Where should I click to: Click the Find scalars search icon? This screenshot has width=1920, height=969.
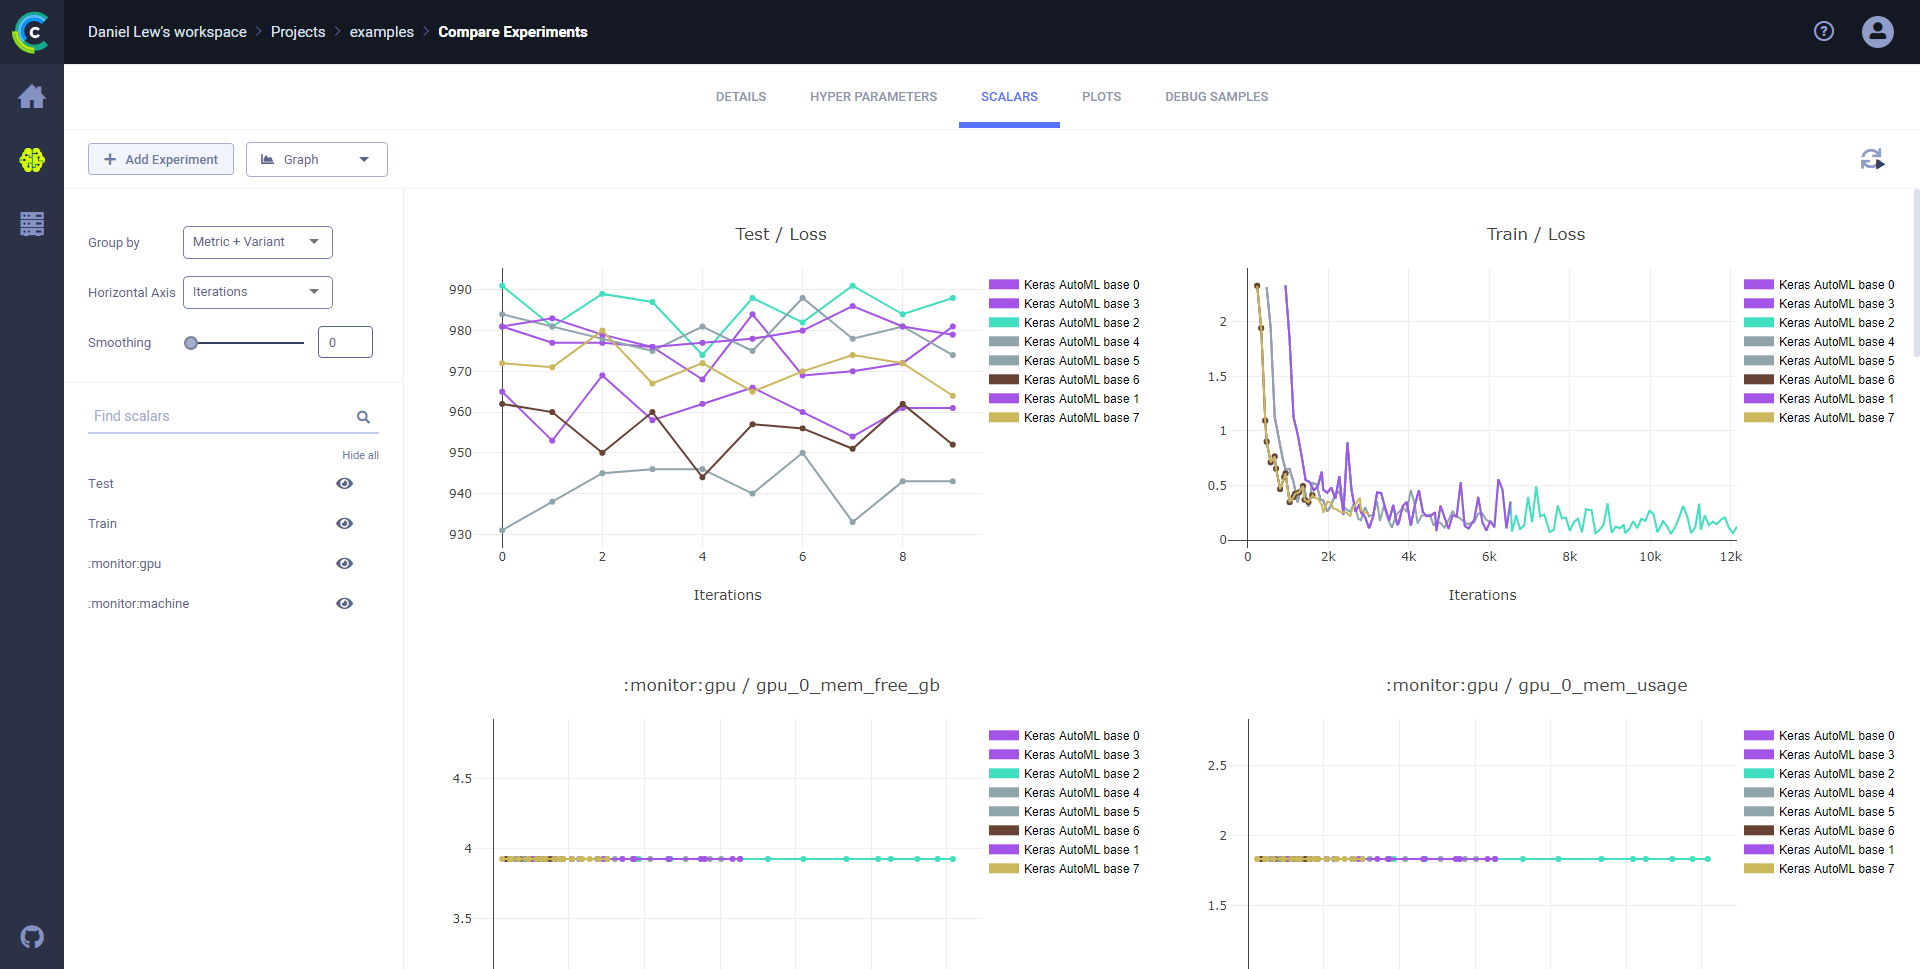(x=363, y=417)
